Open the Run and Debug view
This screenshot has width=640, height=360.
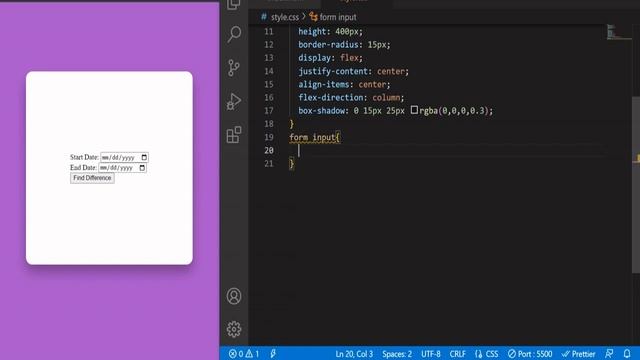click(234, 101)
